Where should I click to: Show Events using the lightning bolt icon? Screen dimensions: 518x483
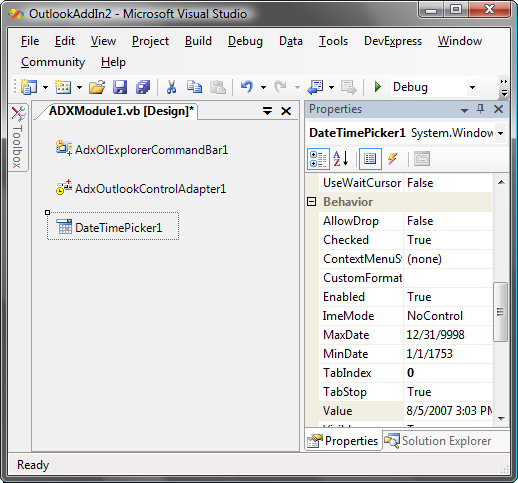[393, 159]
